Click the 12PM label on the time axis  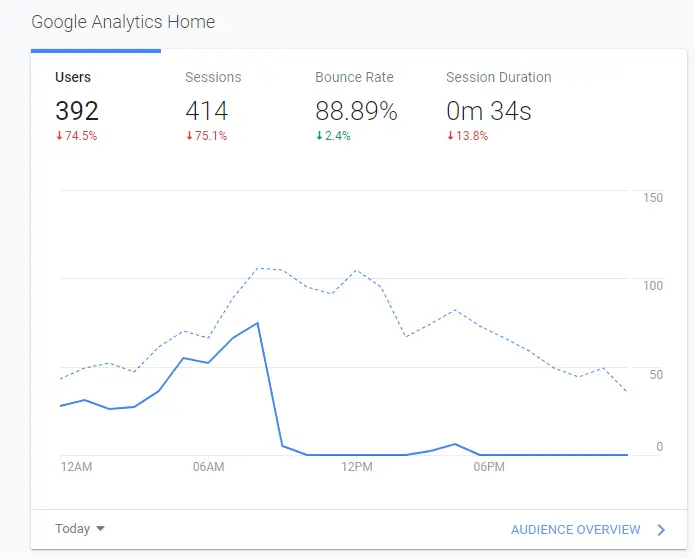pos(356,467)
